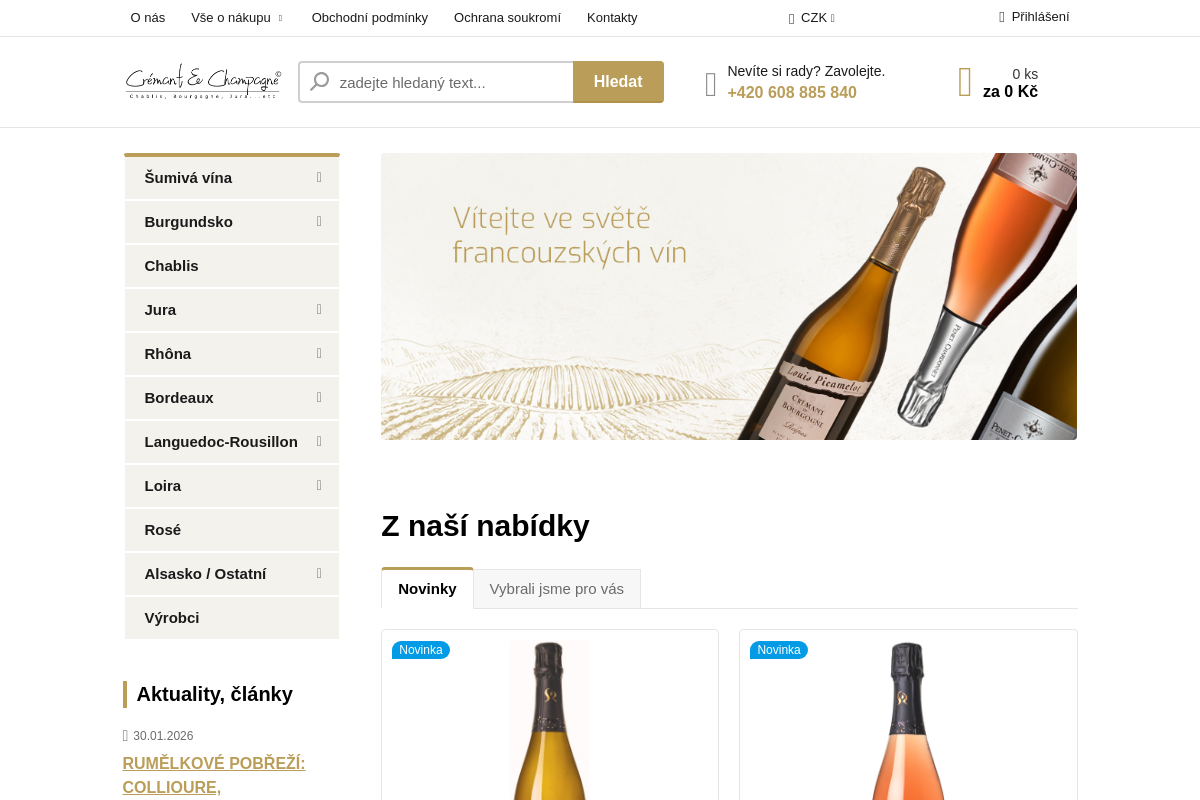Click the currency icon before CZK

791,18
